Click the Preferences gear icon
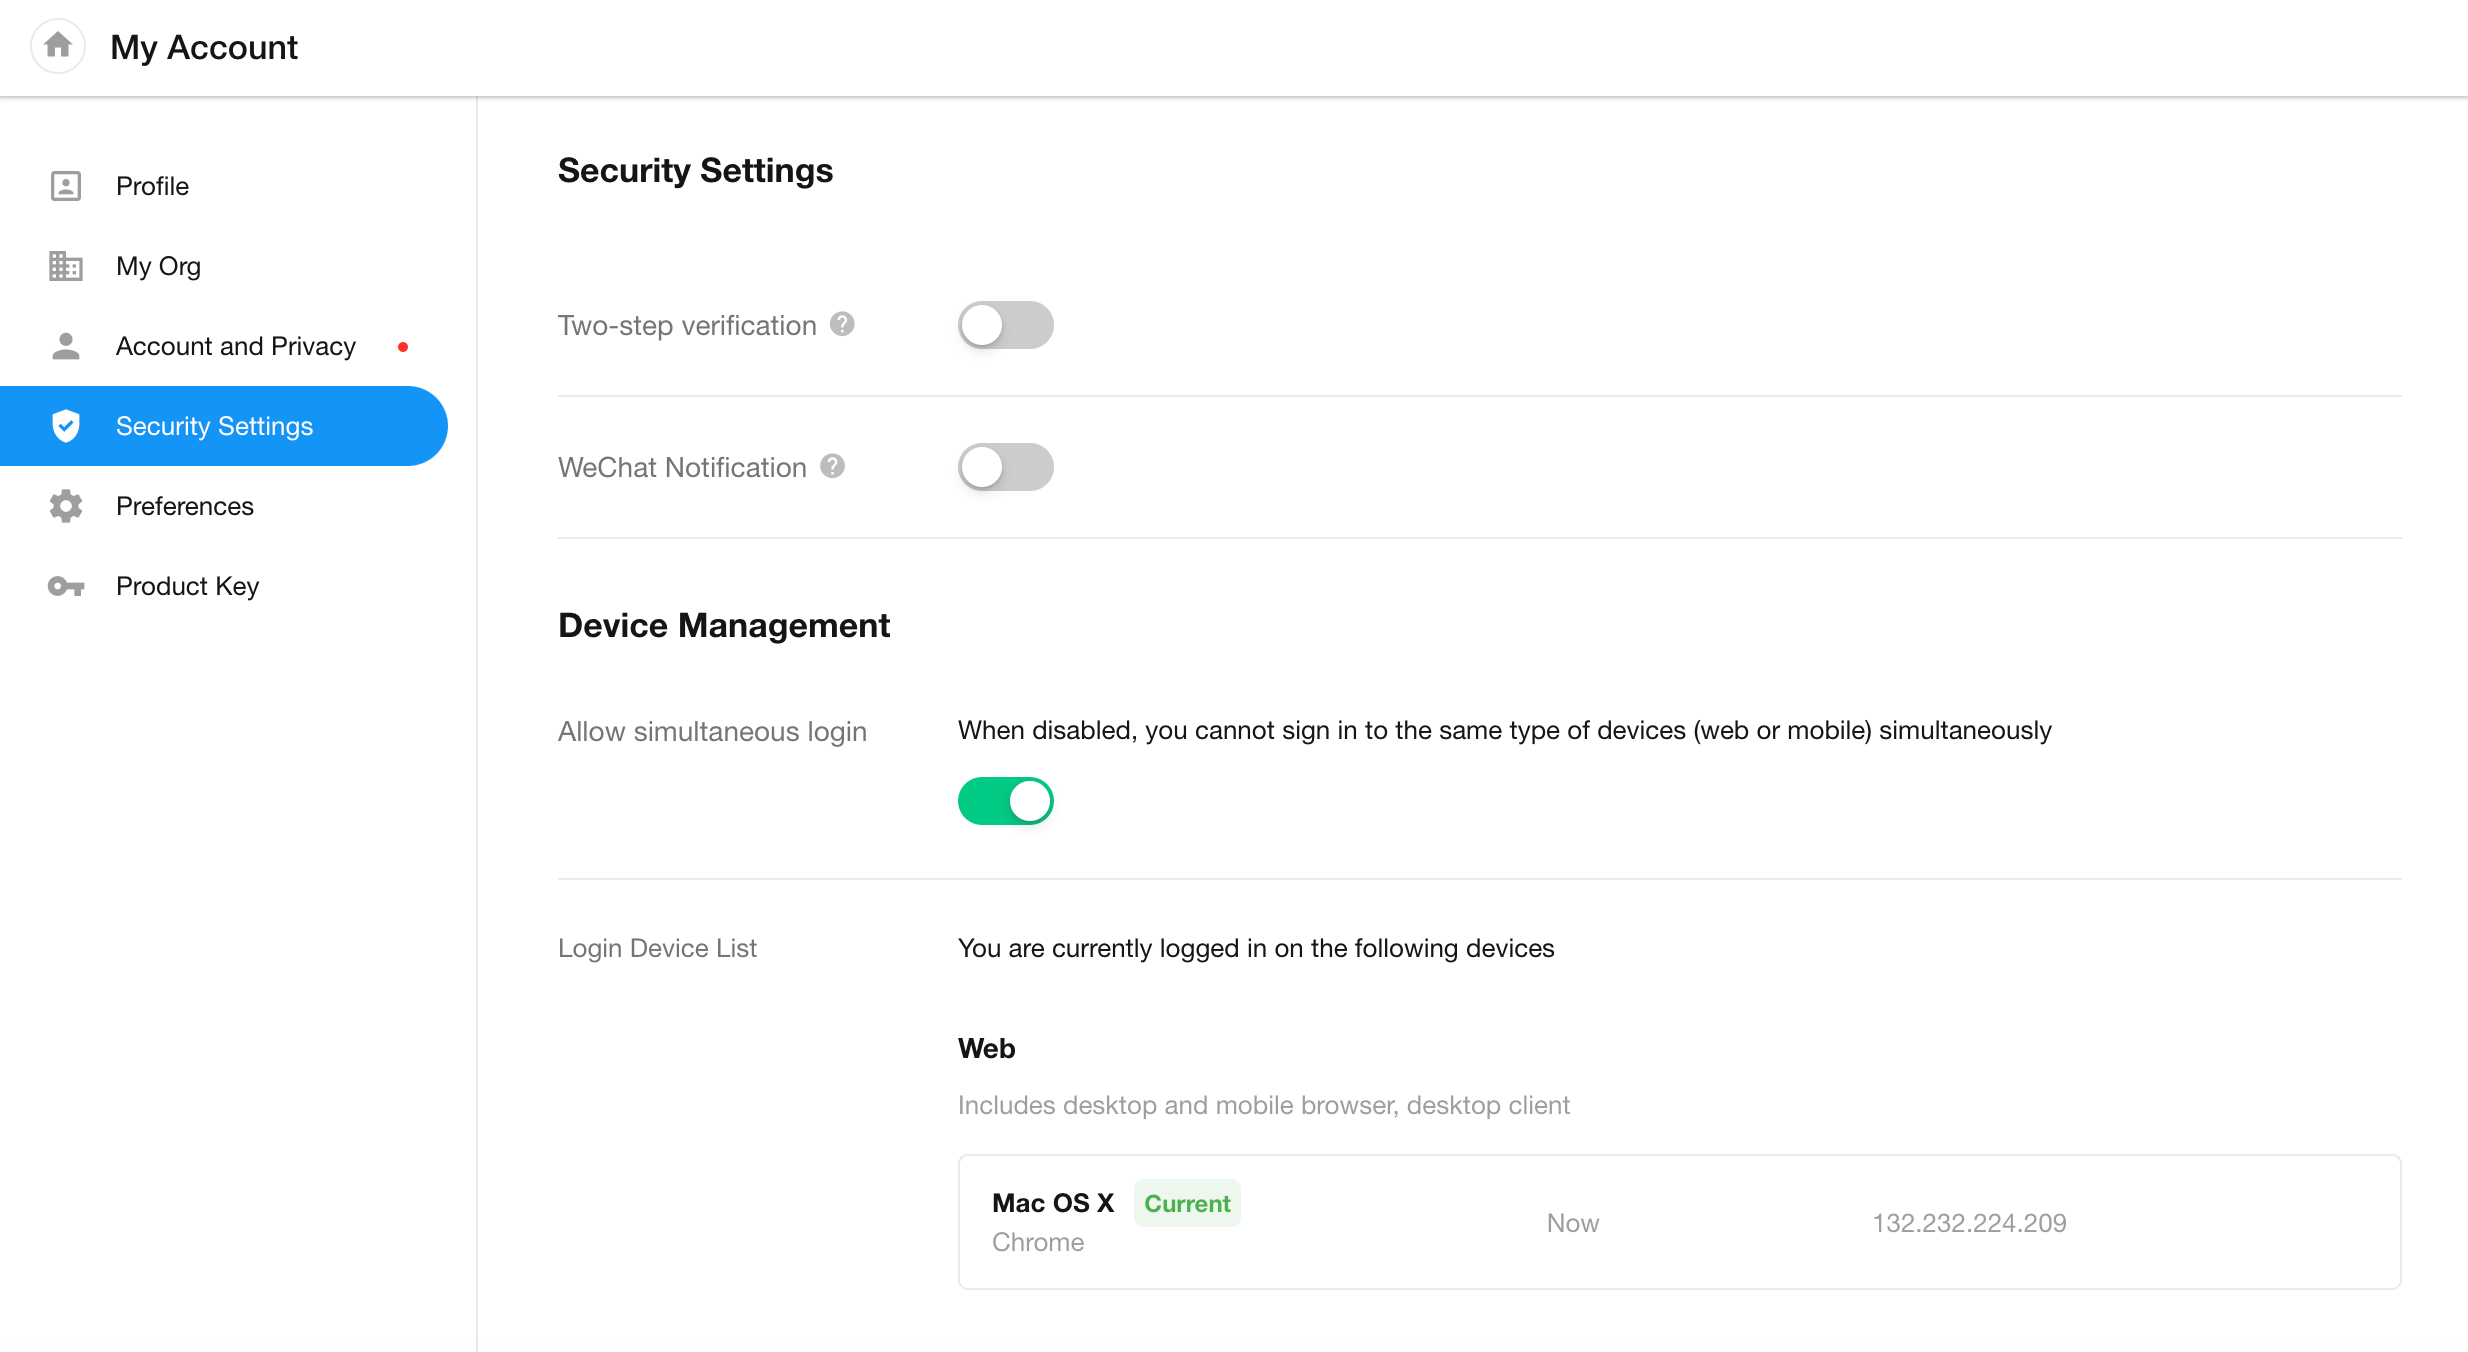Screen dimensions: 2468x1352 click(66, 506)
